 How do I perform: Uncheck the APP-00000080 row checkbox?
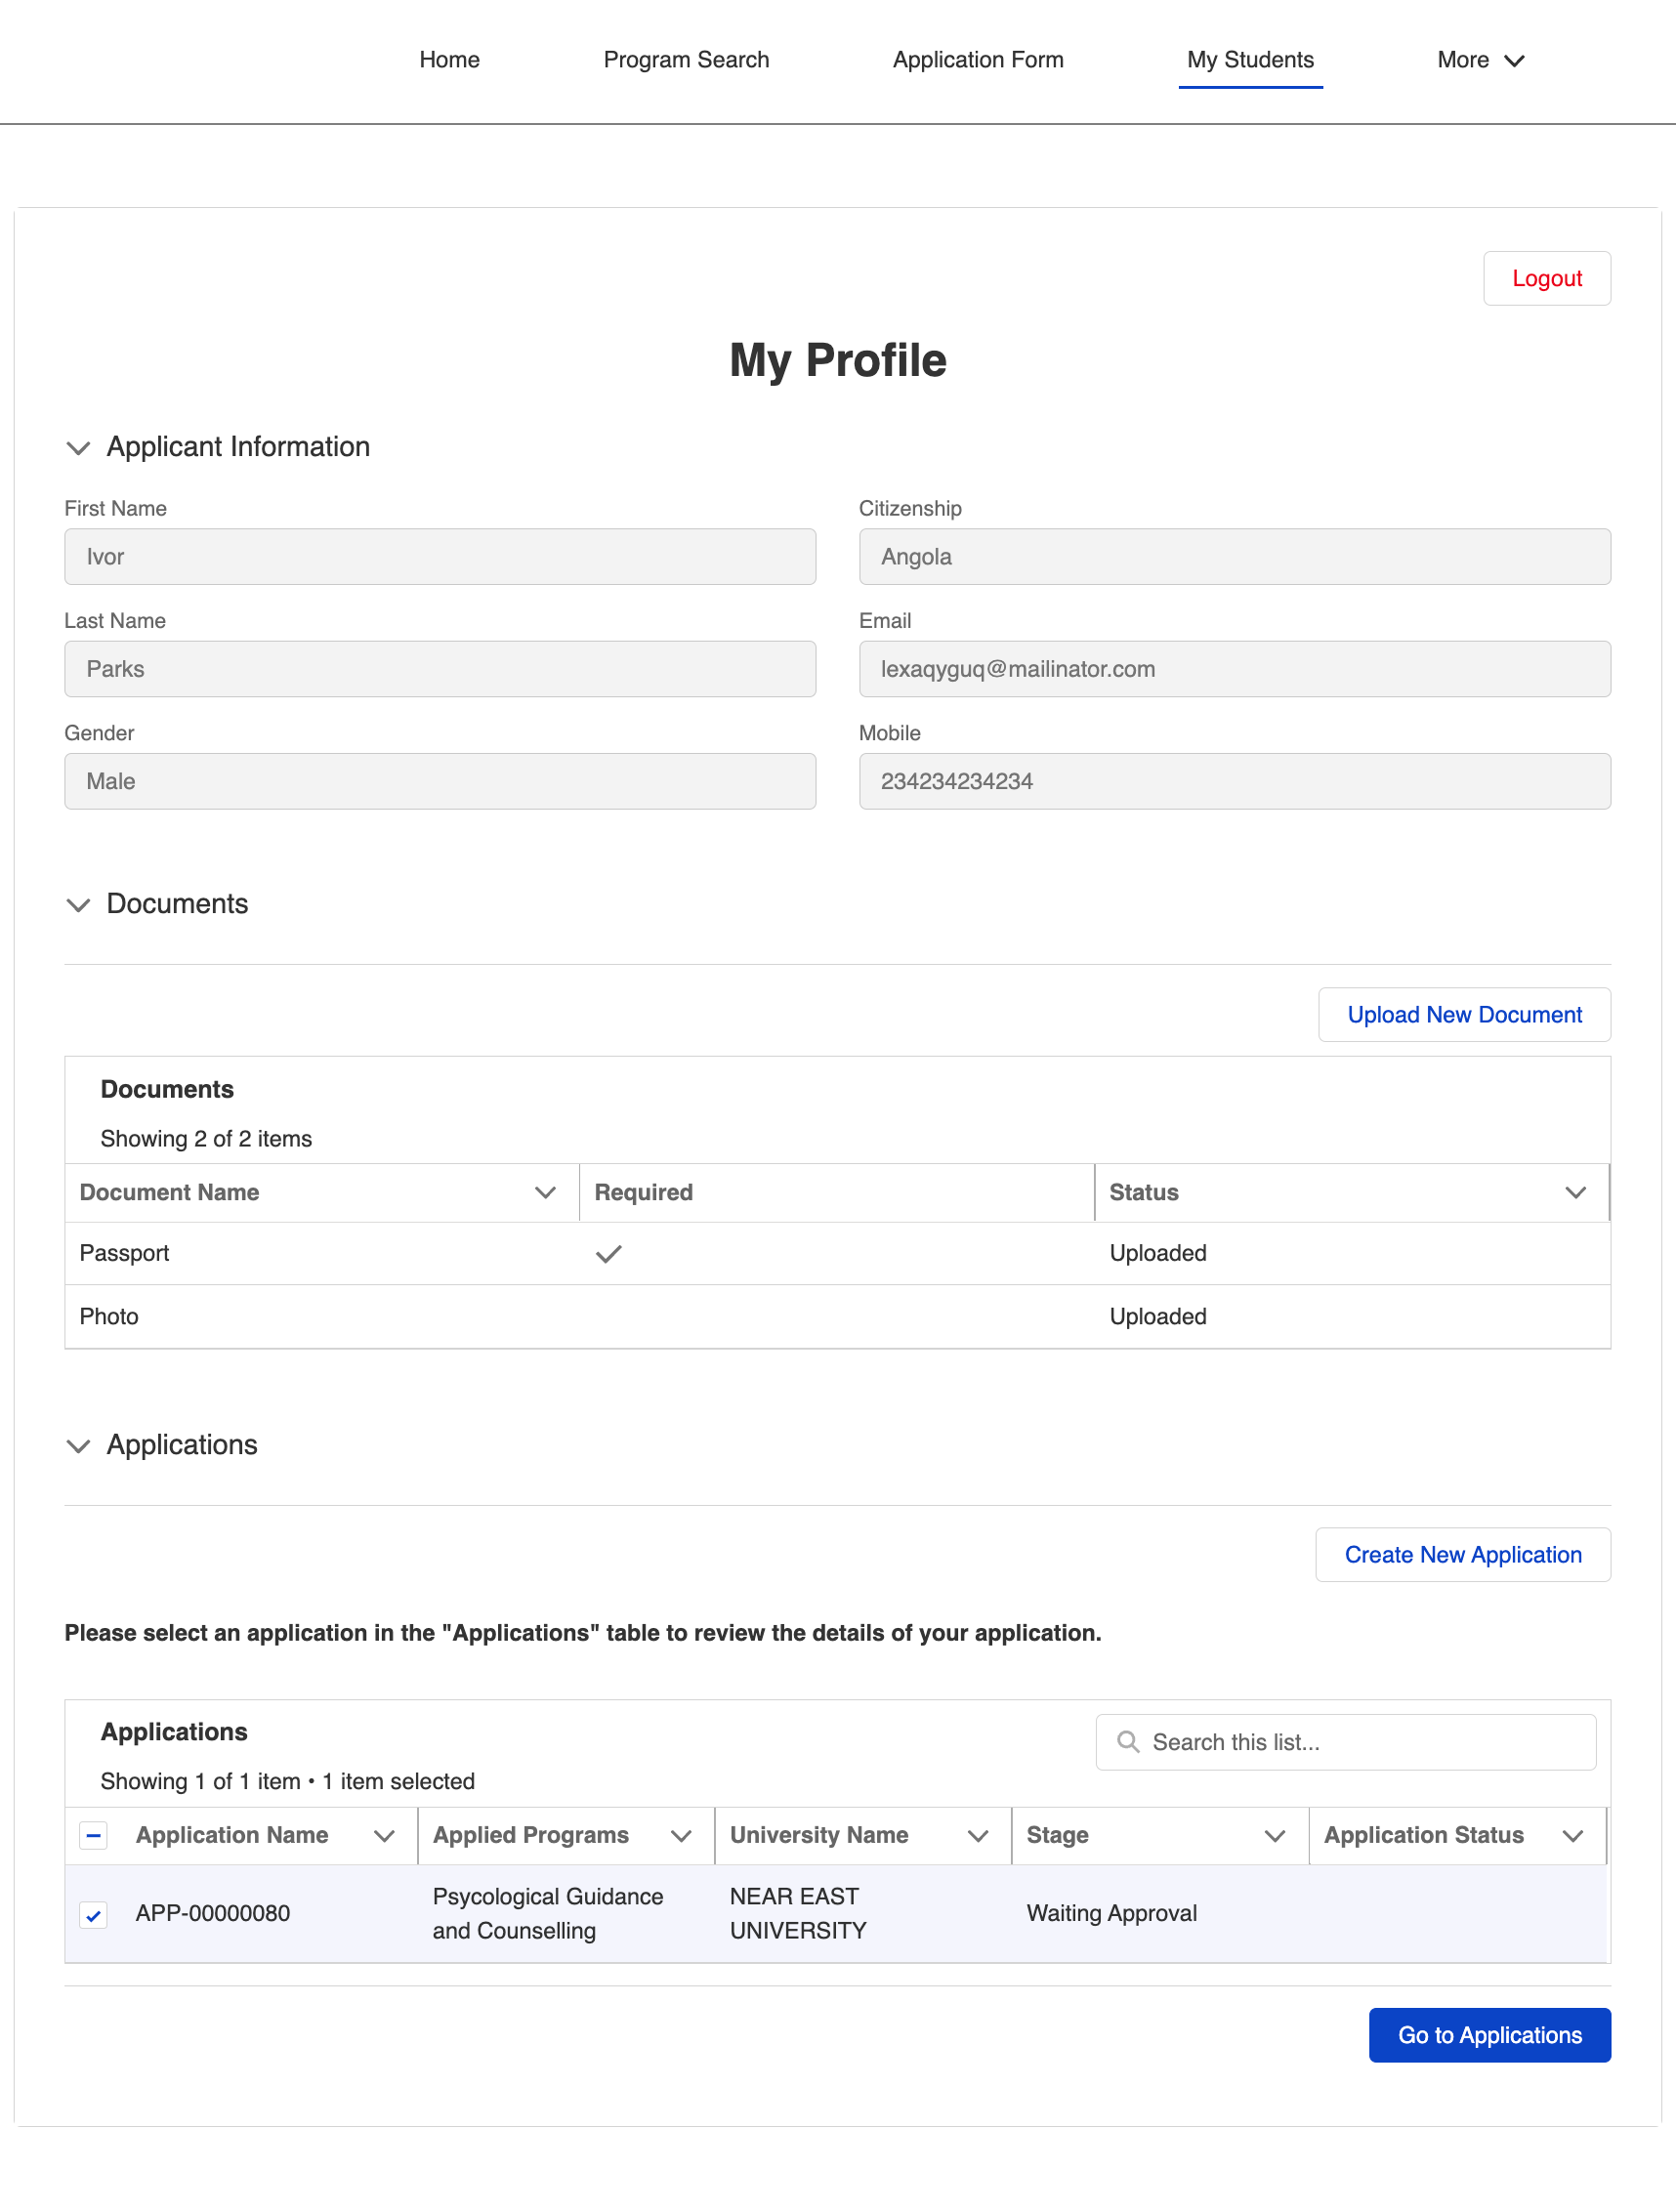(93, 1915)
